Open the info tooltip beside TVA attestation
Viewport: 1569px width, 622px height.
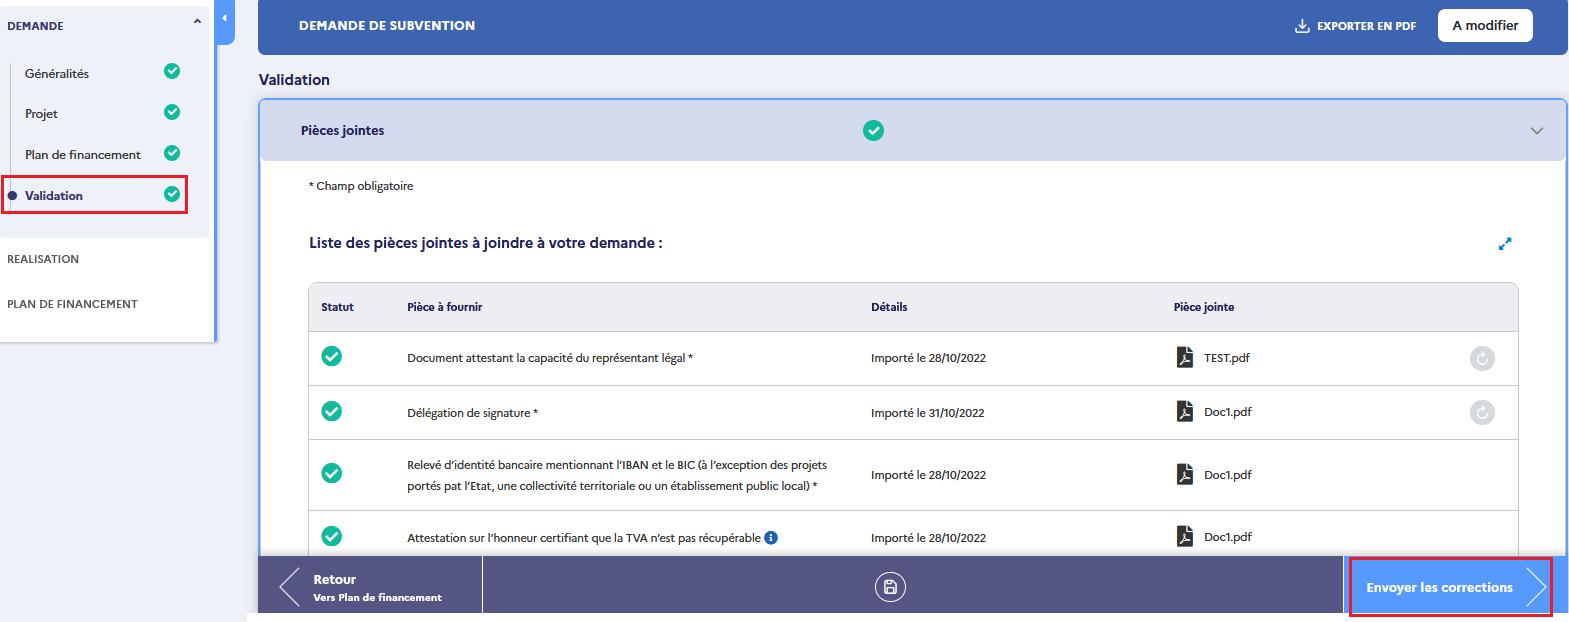click(771, 537)
